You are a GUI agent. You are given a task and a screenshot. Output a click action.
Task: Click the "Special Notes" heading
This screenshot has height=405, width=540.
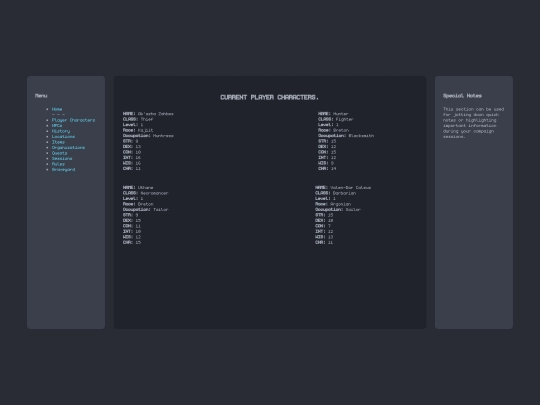tap(462, 96)
